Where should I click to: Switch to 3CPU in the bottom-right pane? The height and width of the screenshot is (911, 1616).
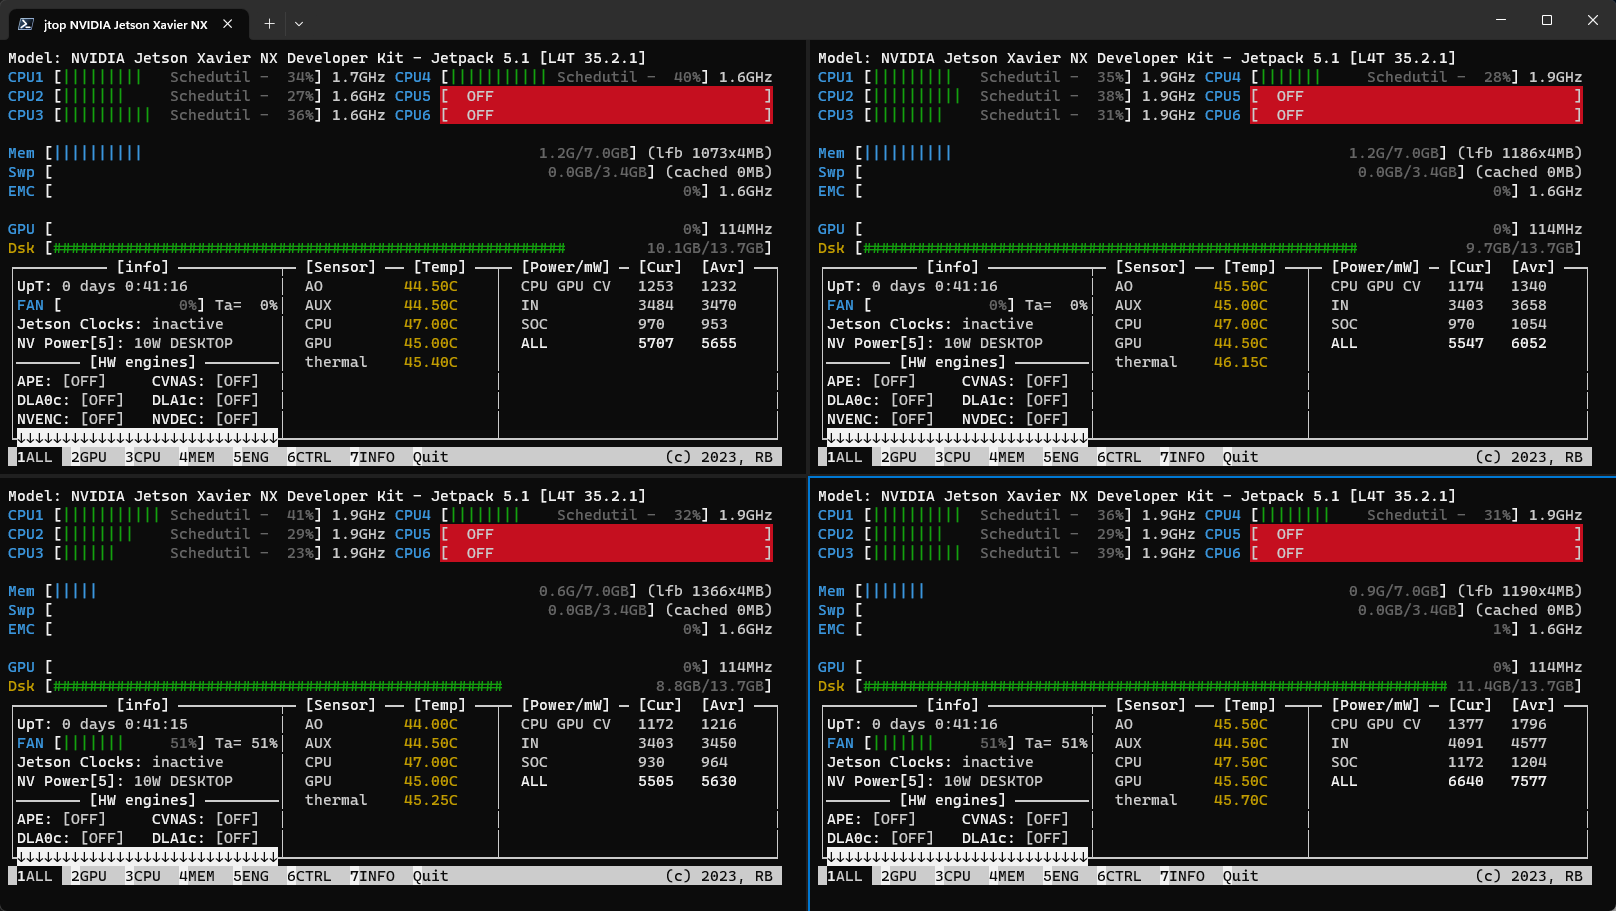point(953,876)
